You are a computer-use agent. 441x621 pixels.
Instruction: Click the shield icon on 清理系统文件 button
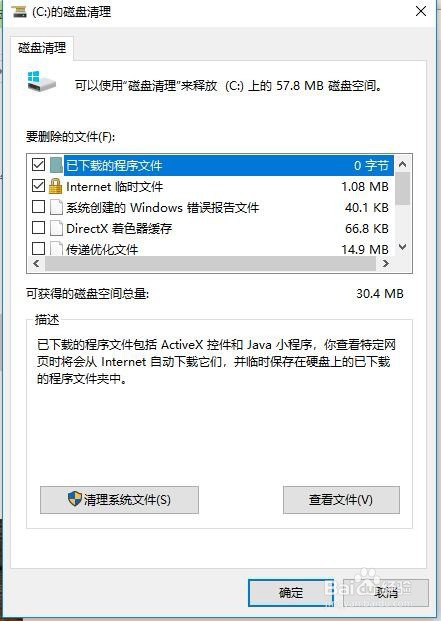[74, 499]
